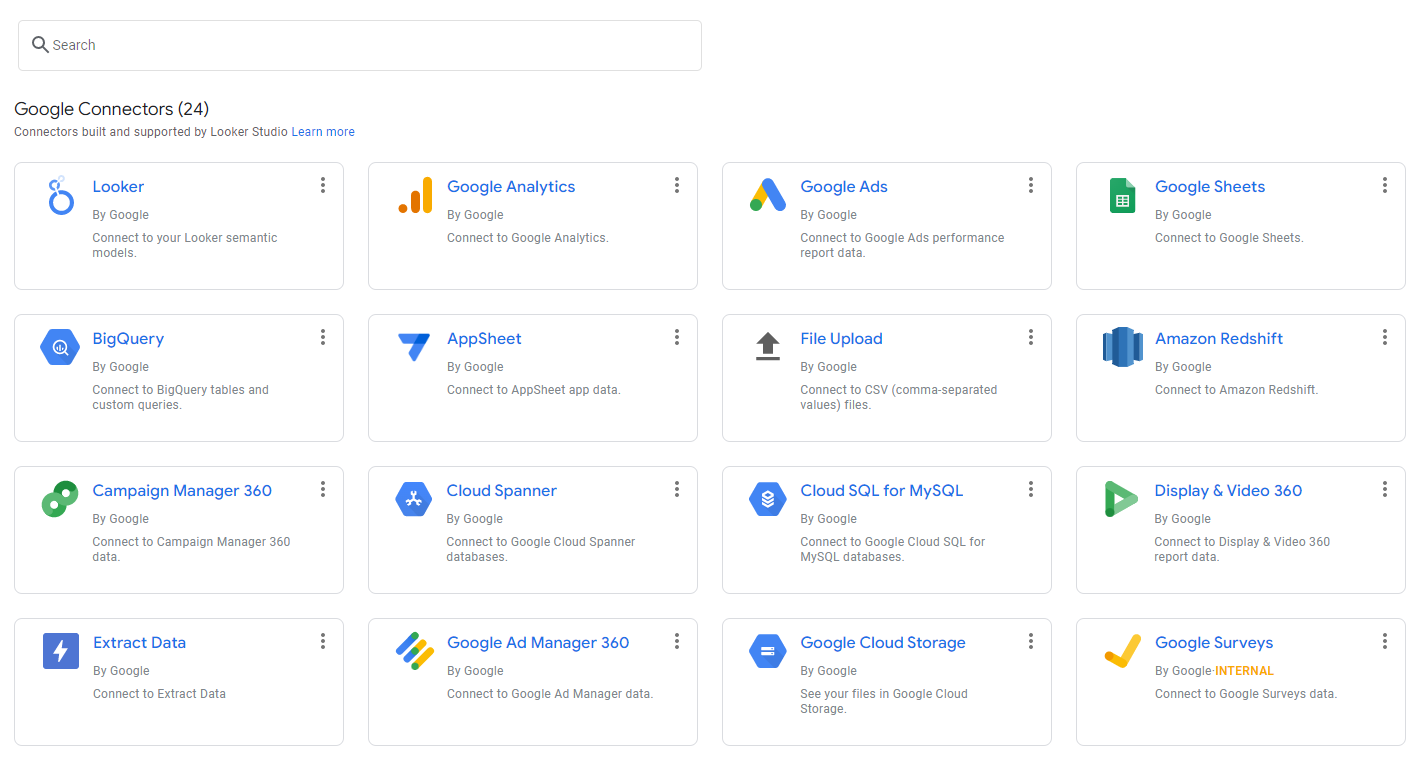This screenshot has width=1419, height=758.
Task: Open the Google Analytics card's three-dot menu
Action: pyautogui.click(x=676, y=185)
